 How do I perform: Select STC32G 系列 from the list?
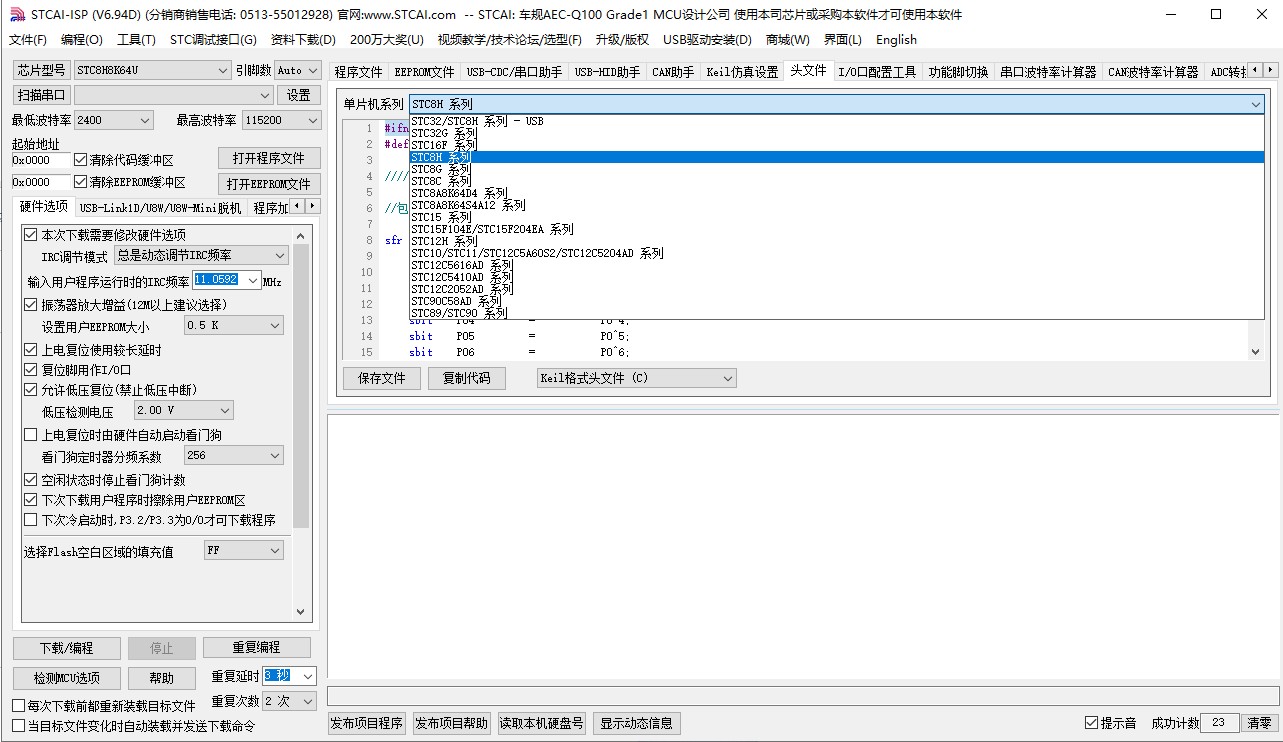(x=444, y=133)
